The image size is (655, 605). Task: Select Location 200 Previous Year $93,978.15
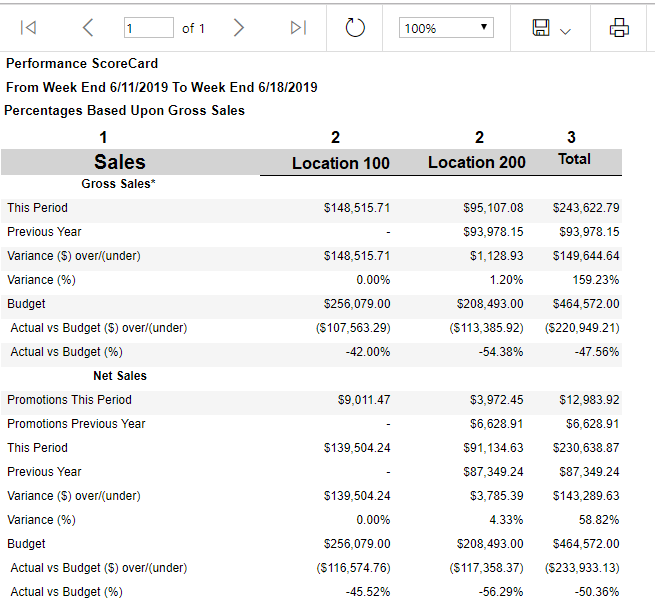[493, 232]
